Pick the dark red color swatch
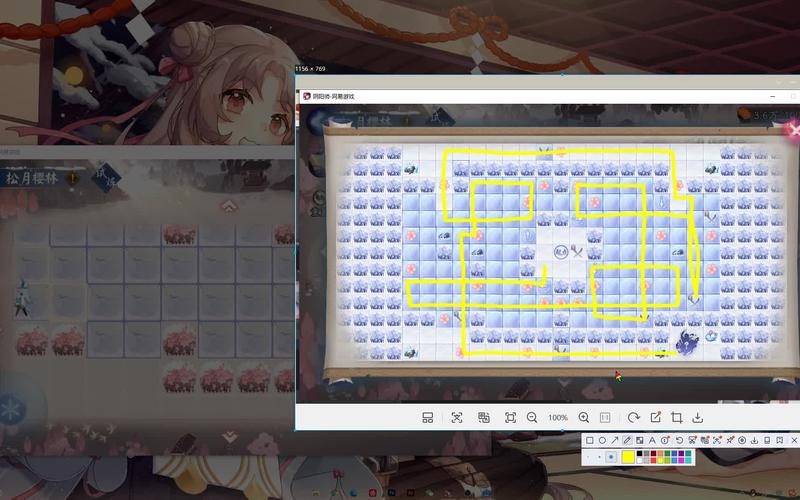Screen dimensions: 800x500 pyautogui.click(x=654, y=453)
